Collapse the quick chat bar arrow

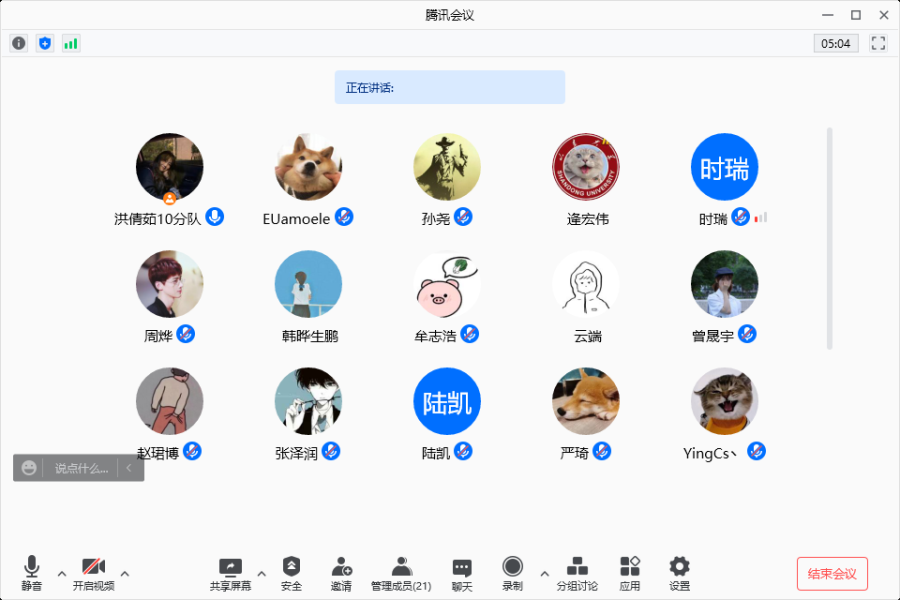pos(129,468)
